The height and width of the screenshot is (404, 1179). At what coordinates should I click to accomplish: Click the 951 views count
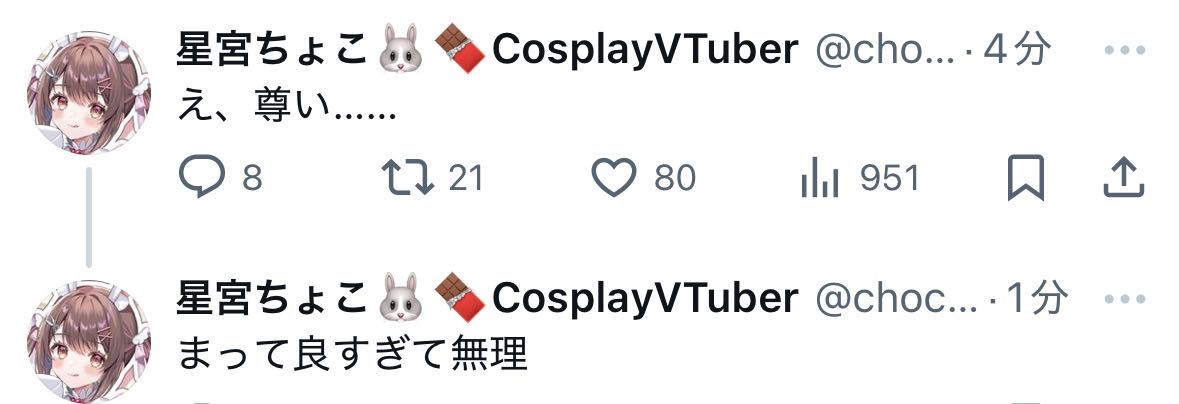(x=890, y=178)
